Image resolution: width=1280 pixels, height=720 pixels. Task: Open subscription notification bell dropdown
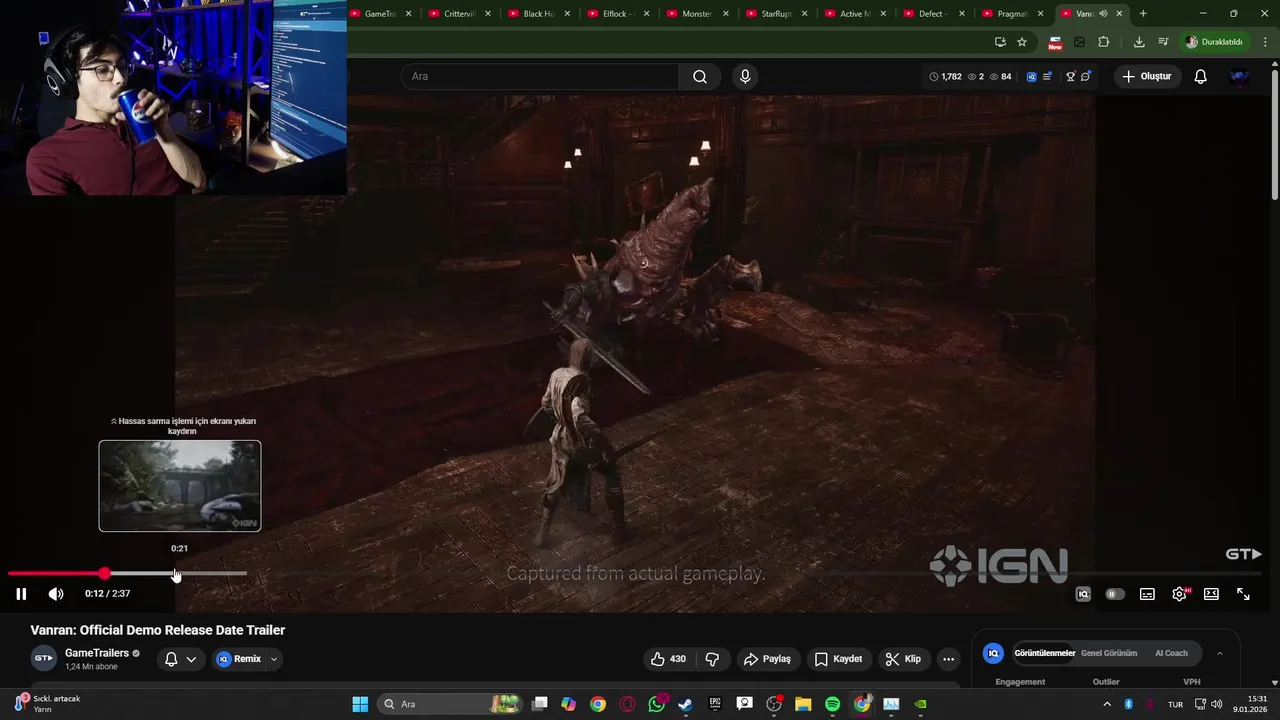(180, 659)
